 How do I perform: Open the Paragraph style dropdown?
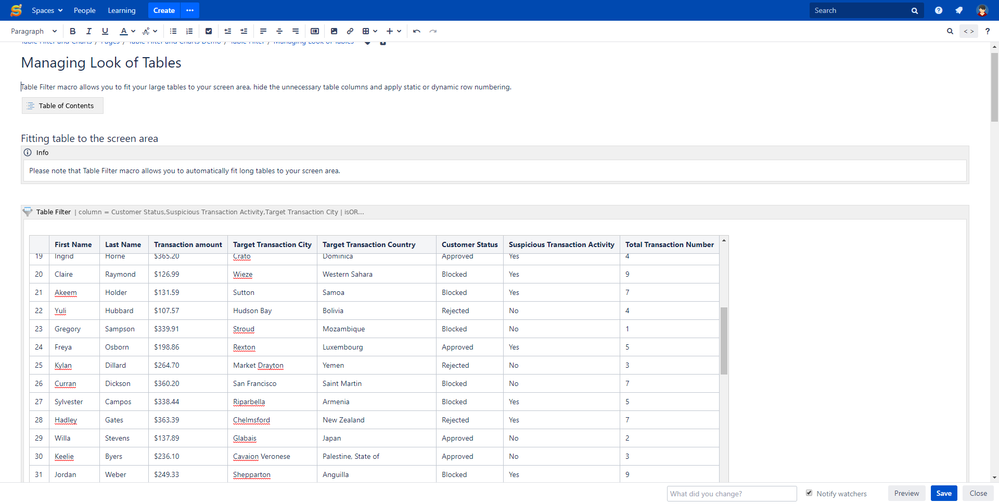click(33, 31)
